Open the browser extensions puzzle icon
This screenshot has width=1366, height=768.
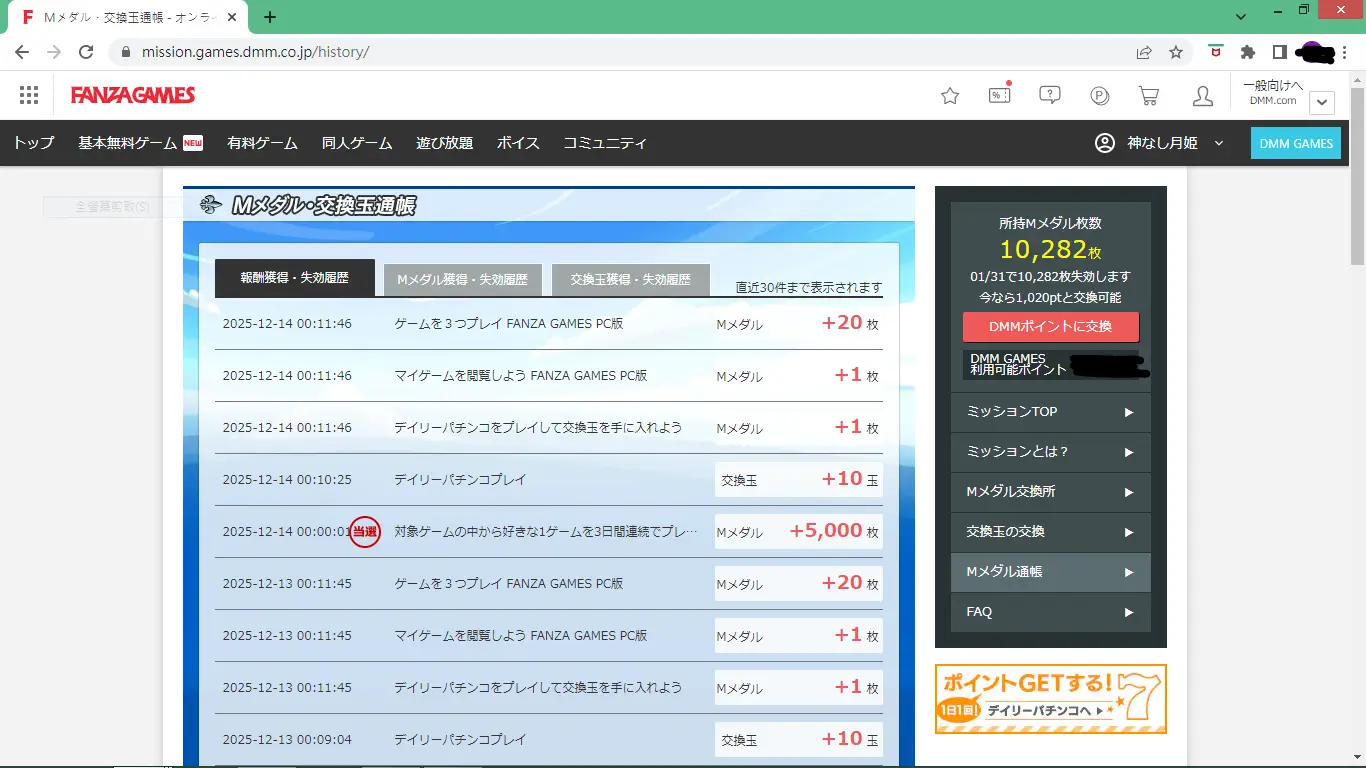1247,52
